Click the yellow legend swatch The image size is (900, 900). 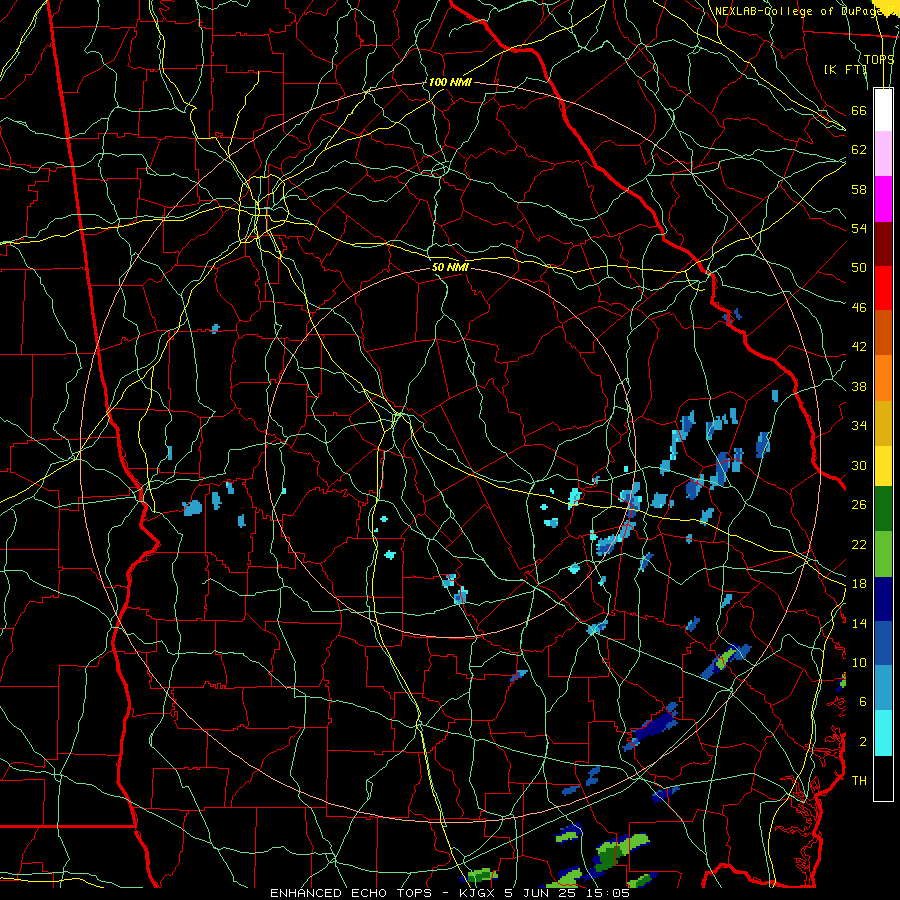(x=883, y=465)
